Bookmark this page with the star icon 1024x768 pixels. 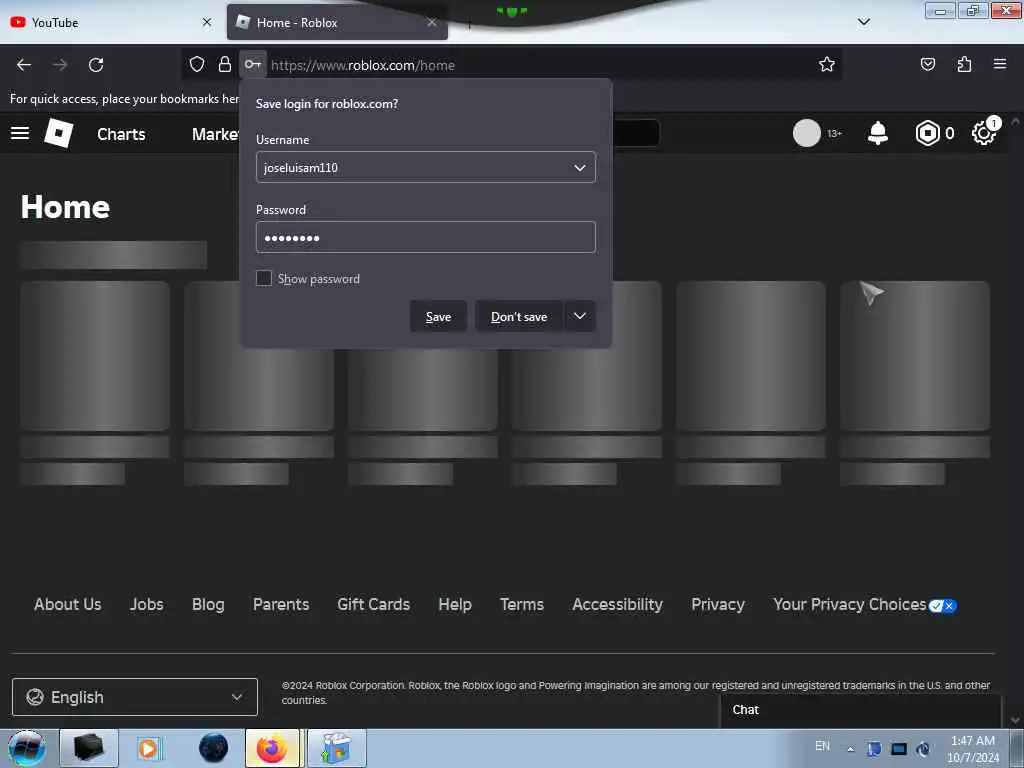click(x=827, y=64)
